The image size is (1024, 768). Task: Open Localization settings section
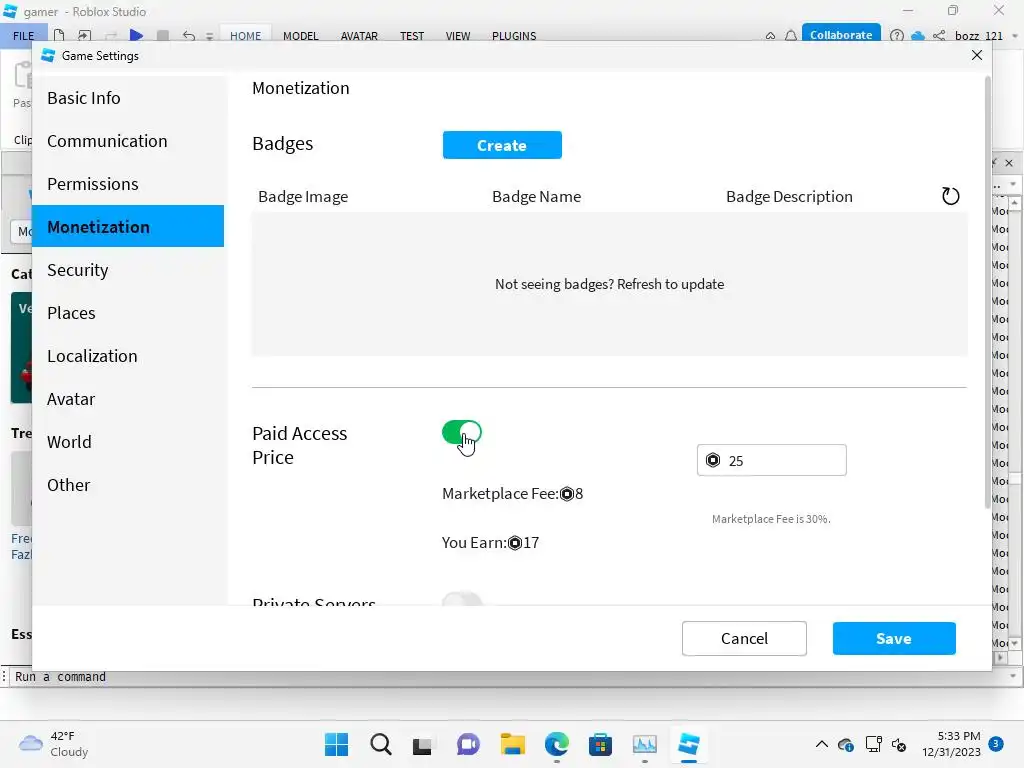(128, 356)
